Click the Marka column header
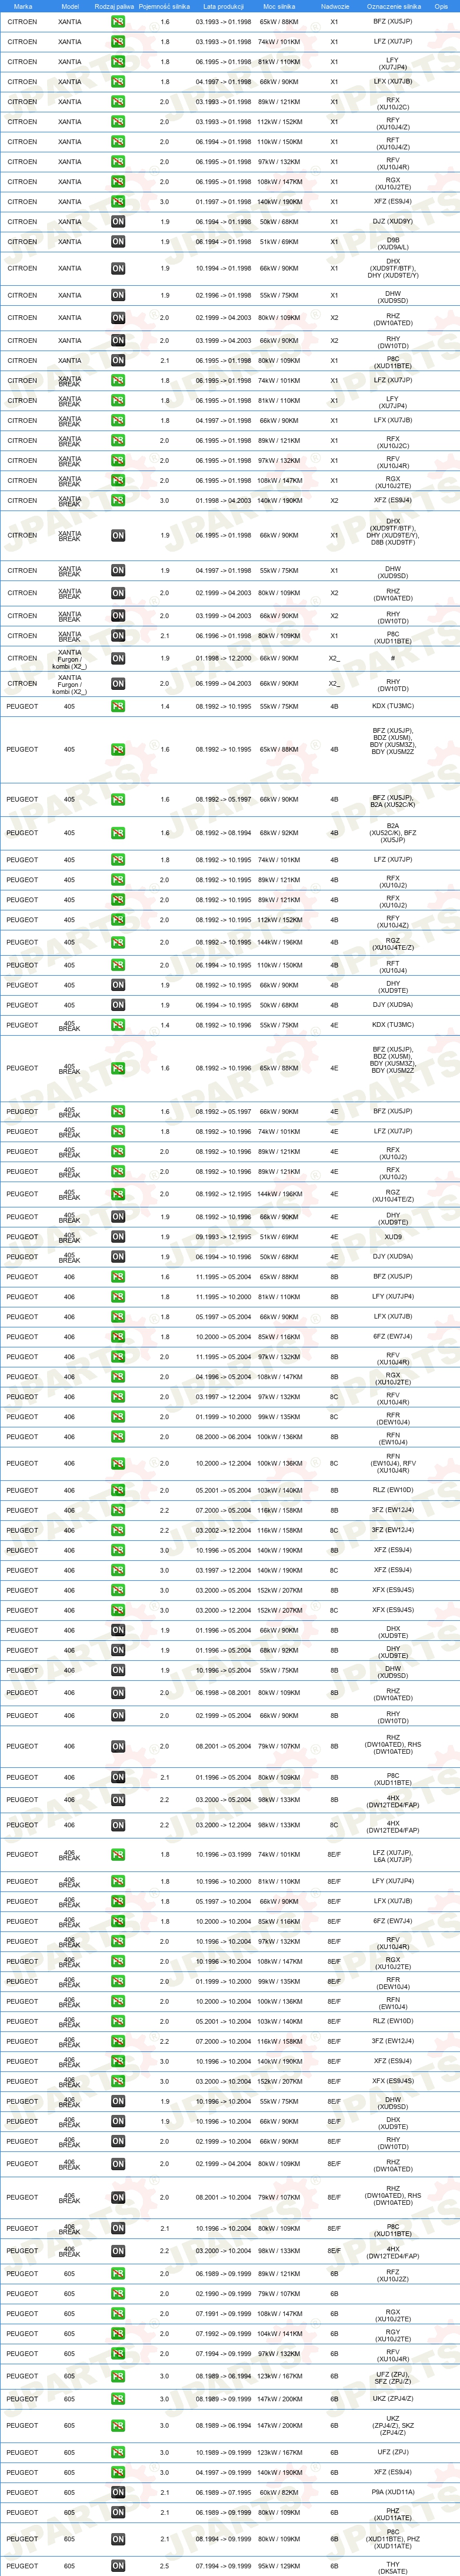Screen dimensions: 460x2576 (23, 6)
